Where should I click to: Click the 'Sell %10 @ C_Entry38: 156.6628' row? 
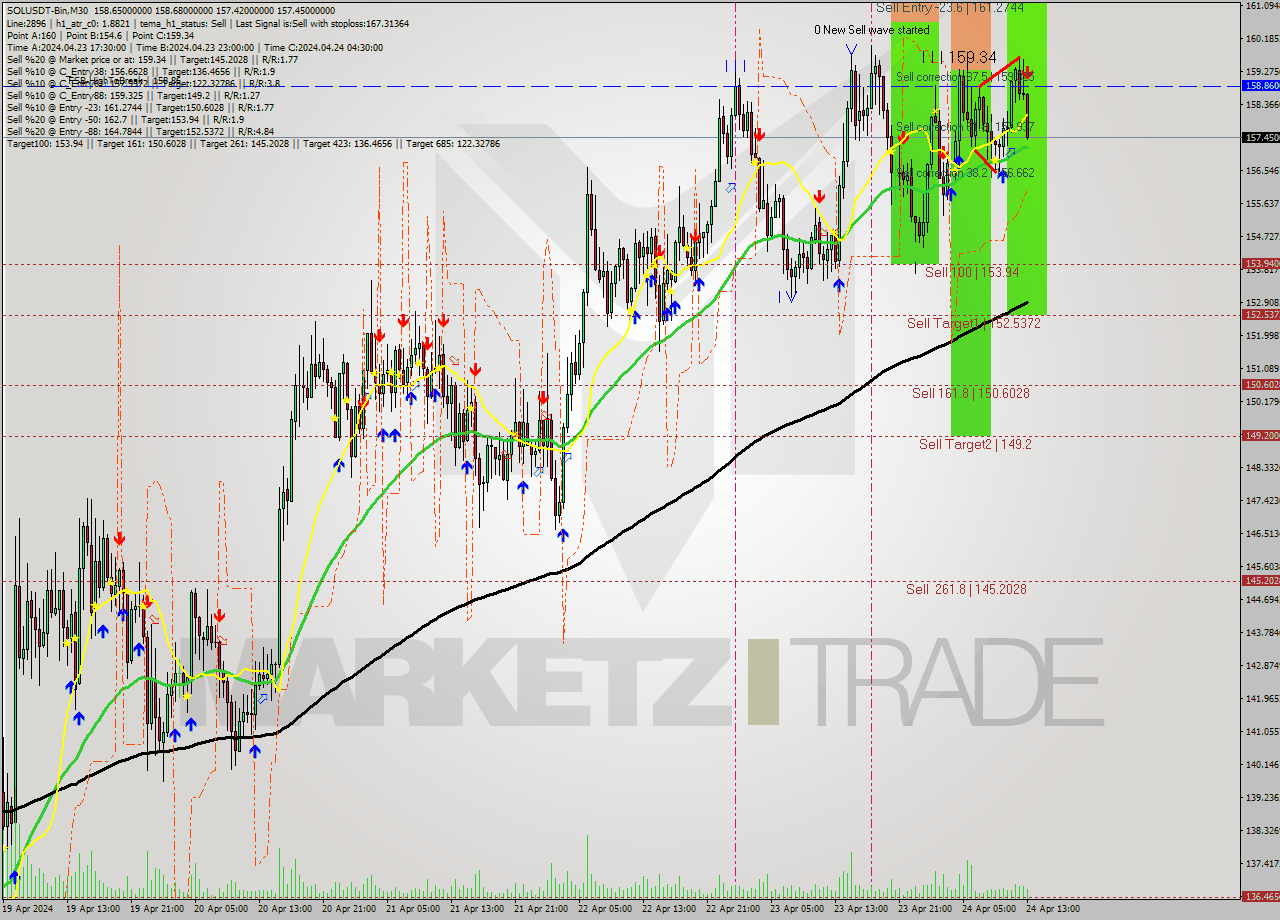coord(140,71)
